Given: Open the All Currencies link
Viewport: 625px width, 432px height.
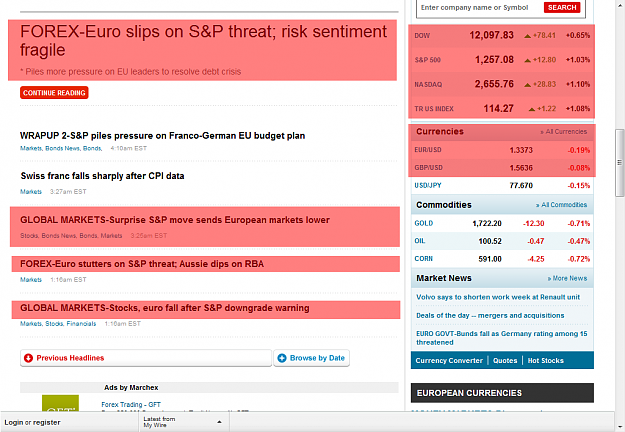Looking at the screenshot, I should pyautogui.click(x=564, y=132).
